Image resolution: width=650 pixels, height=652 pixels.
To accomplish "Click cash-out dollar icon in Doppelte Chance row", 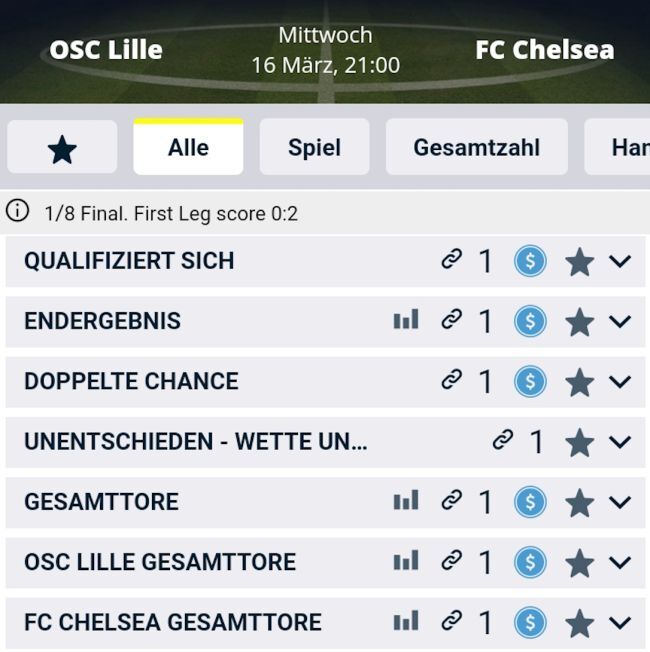I will (x=530, y=381).
